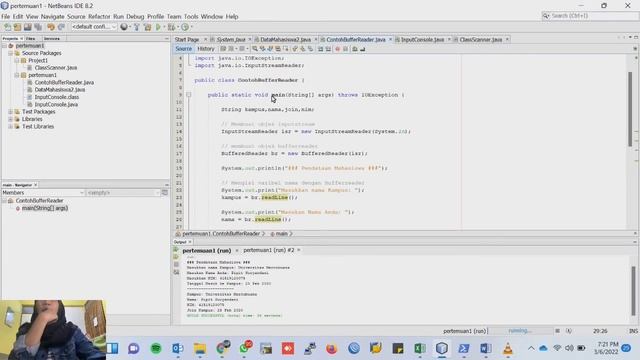Click the running progress bar in status bar
640x360 pixels.
[520, 331]
